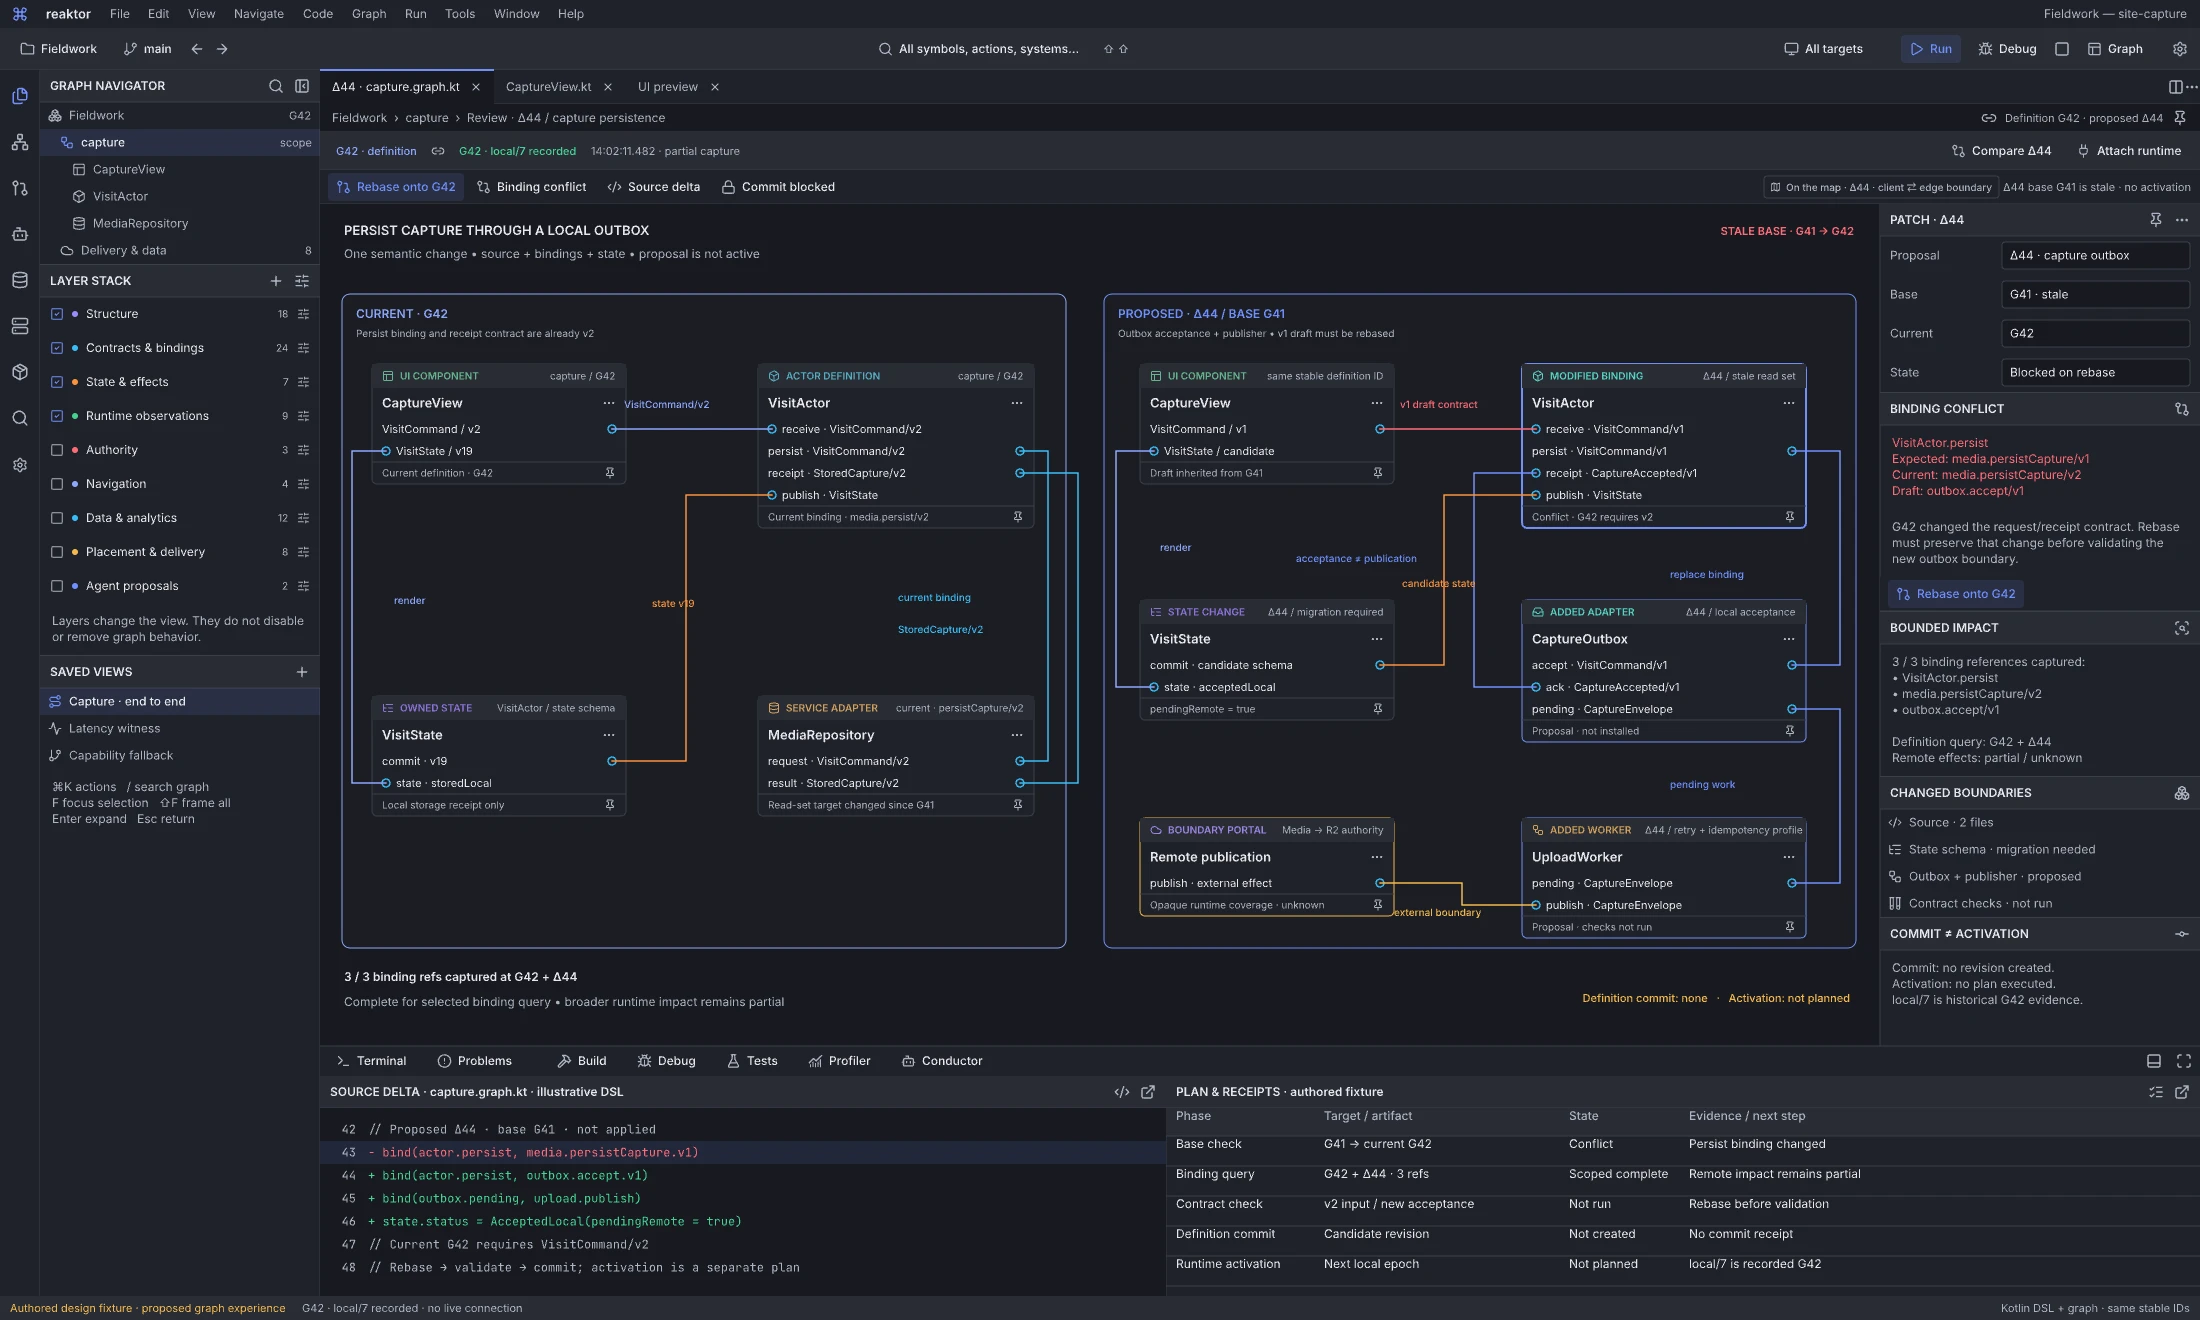The image size is (2200, 1320).
Task: Open the All targets selector
Action: pos(1824,49)
